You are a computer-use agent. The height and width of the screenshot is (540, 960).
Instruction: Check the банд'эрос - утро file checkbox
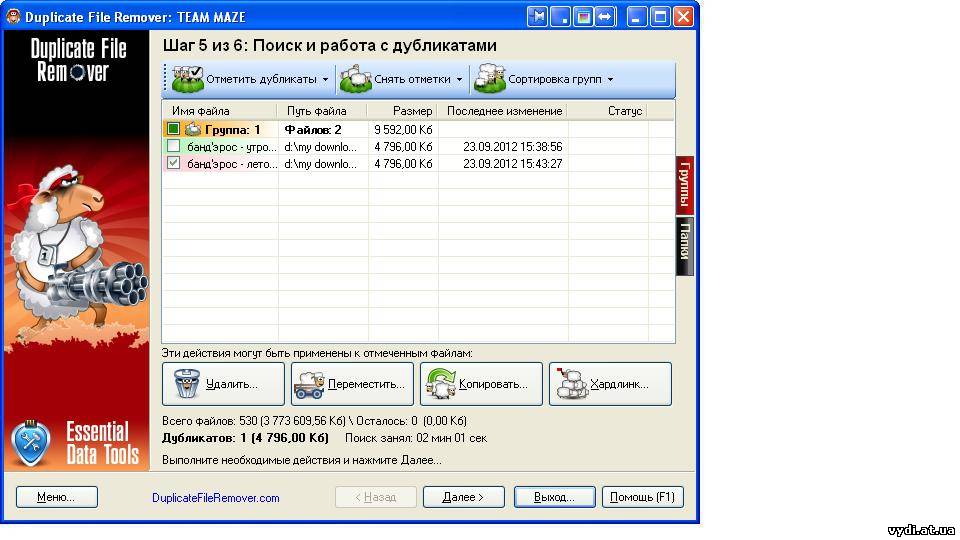click(173, 146)
